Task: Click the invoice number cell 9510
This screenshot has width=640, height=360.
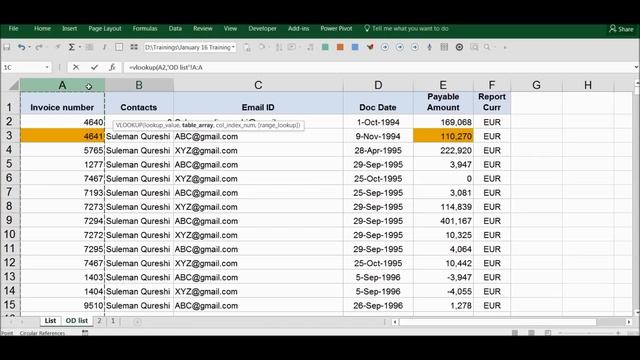Action: [x=62, y=305]
